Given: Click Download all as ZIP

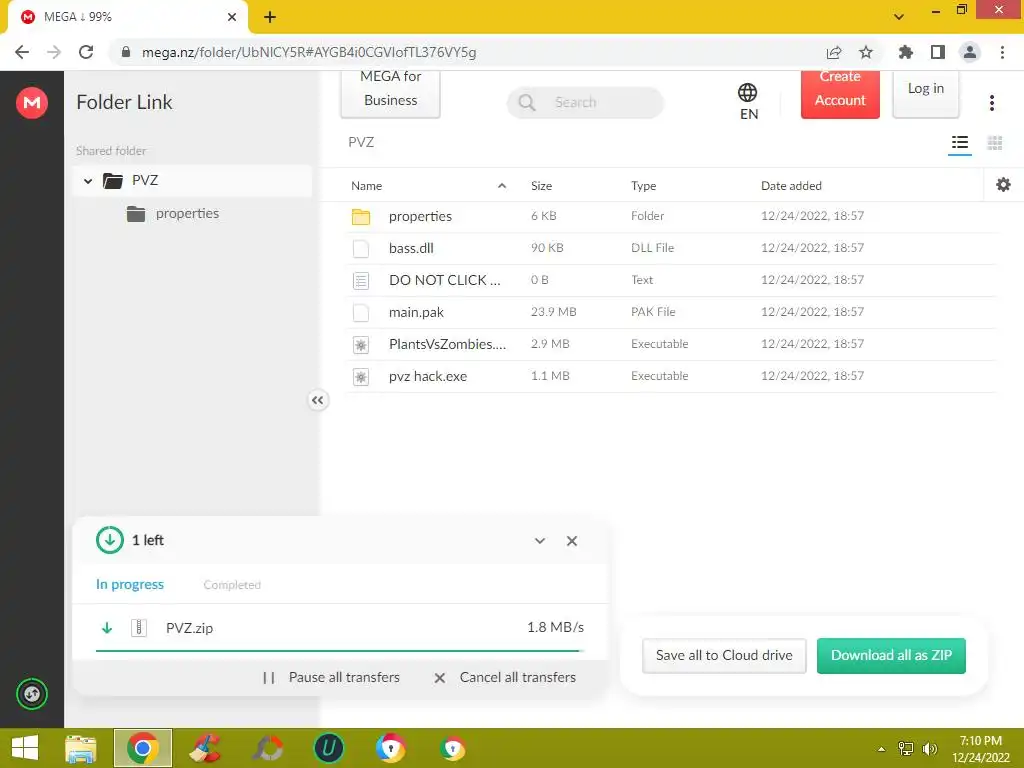Looking at the screenshot, I should (891, 656).
